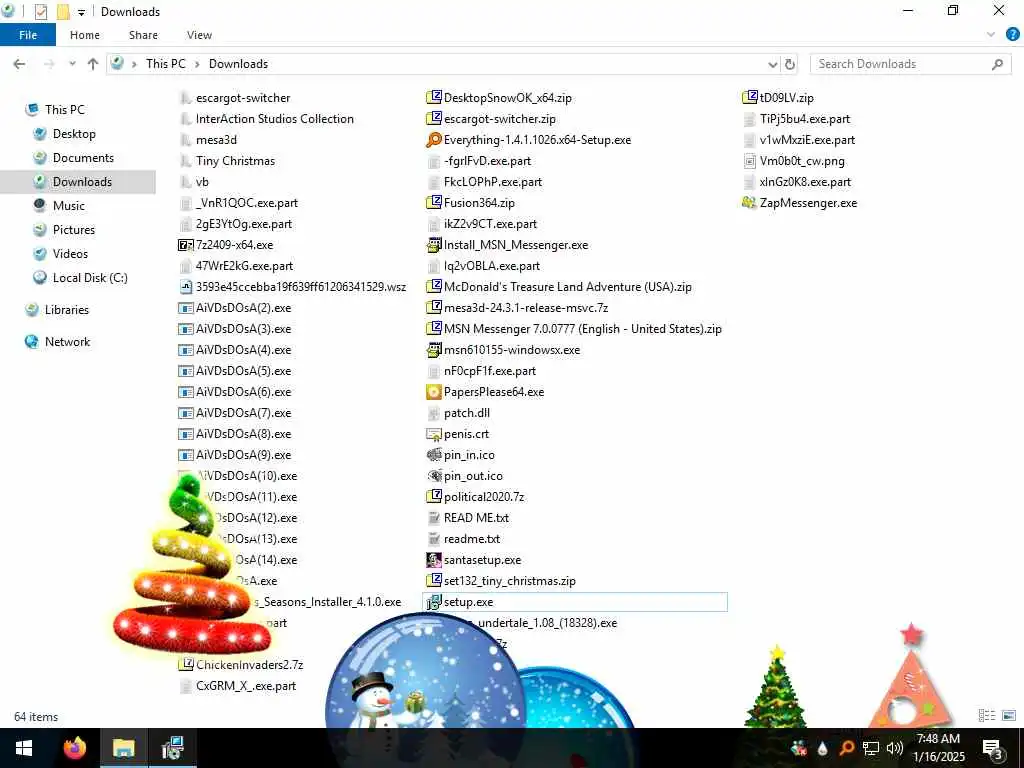The width and height of the screenshot is (1024, 768).
Task: Select the setup.exe installer icon
Action: coord(434,602)
